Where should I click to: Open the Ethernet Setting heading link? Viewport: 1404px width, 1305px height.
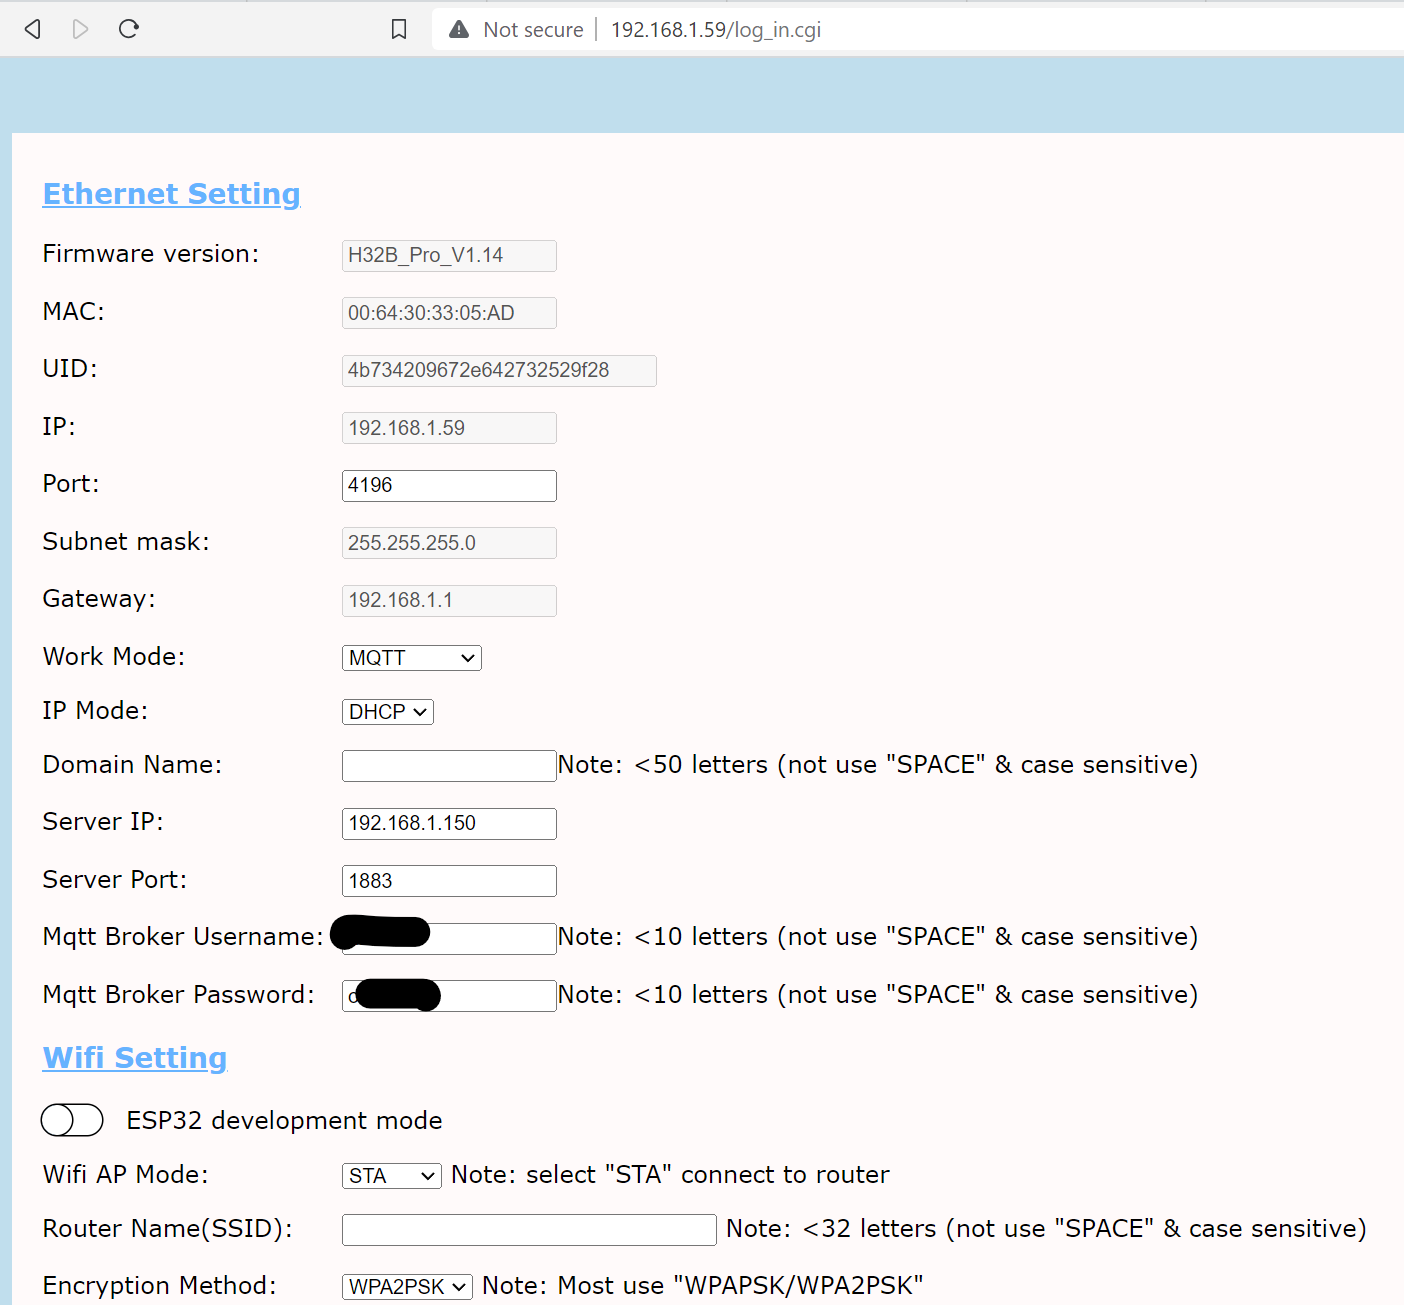click(171, 194)
